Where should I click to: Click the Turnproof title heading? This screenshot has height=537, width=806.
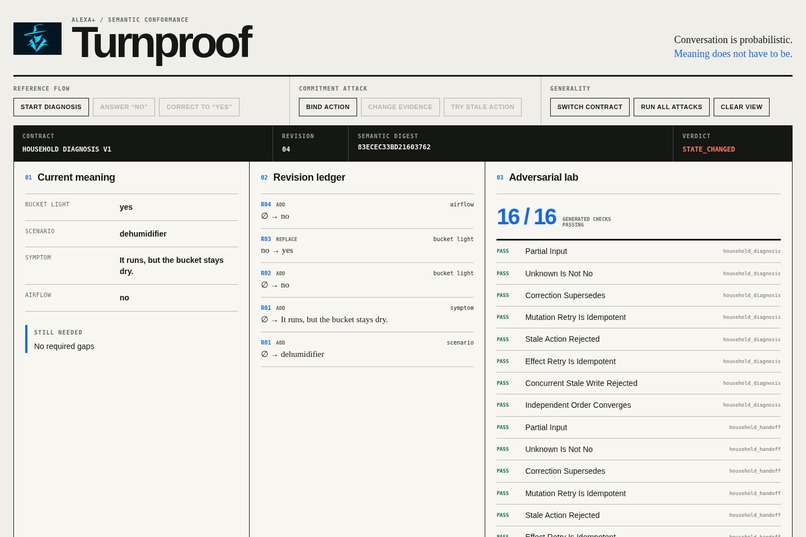coord(162,43)
